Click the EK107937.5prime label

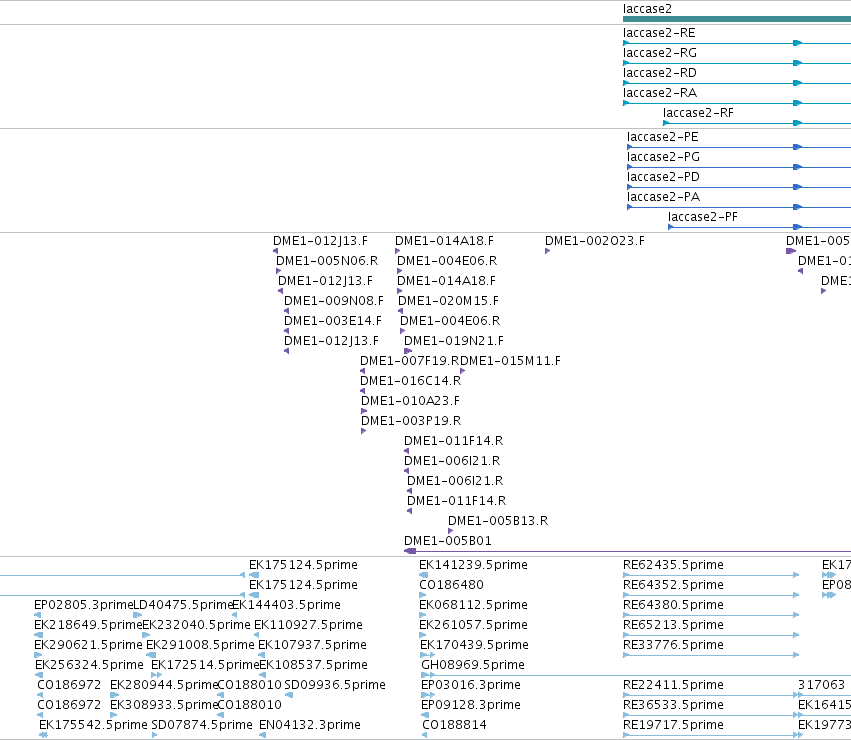pos(313,646)
